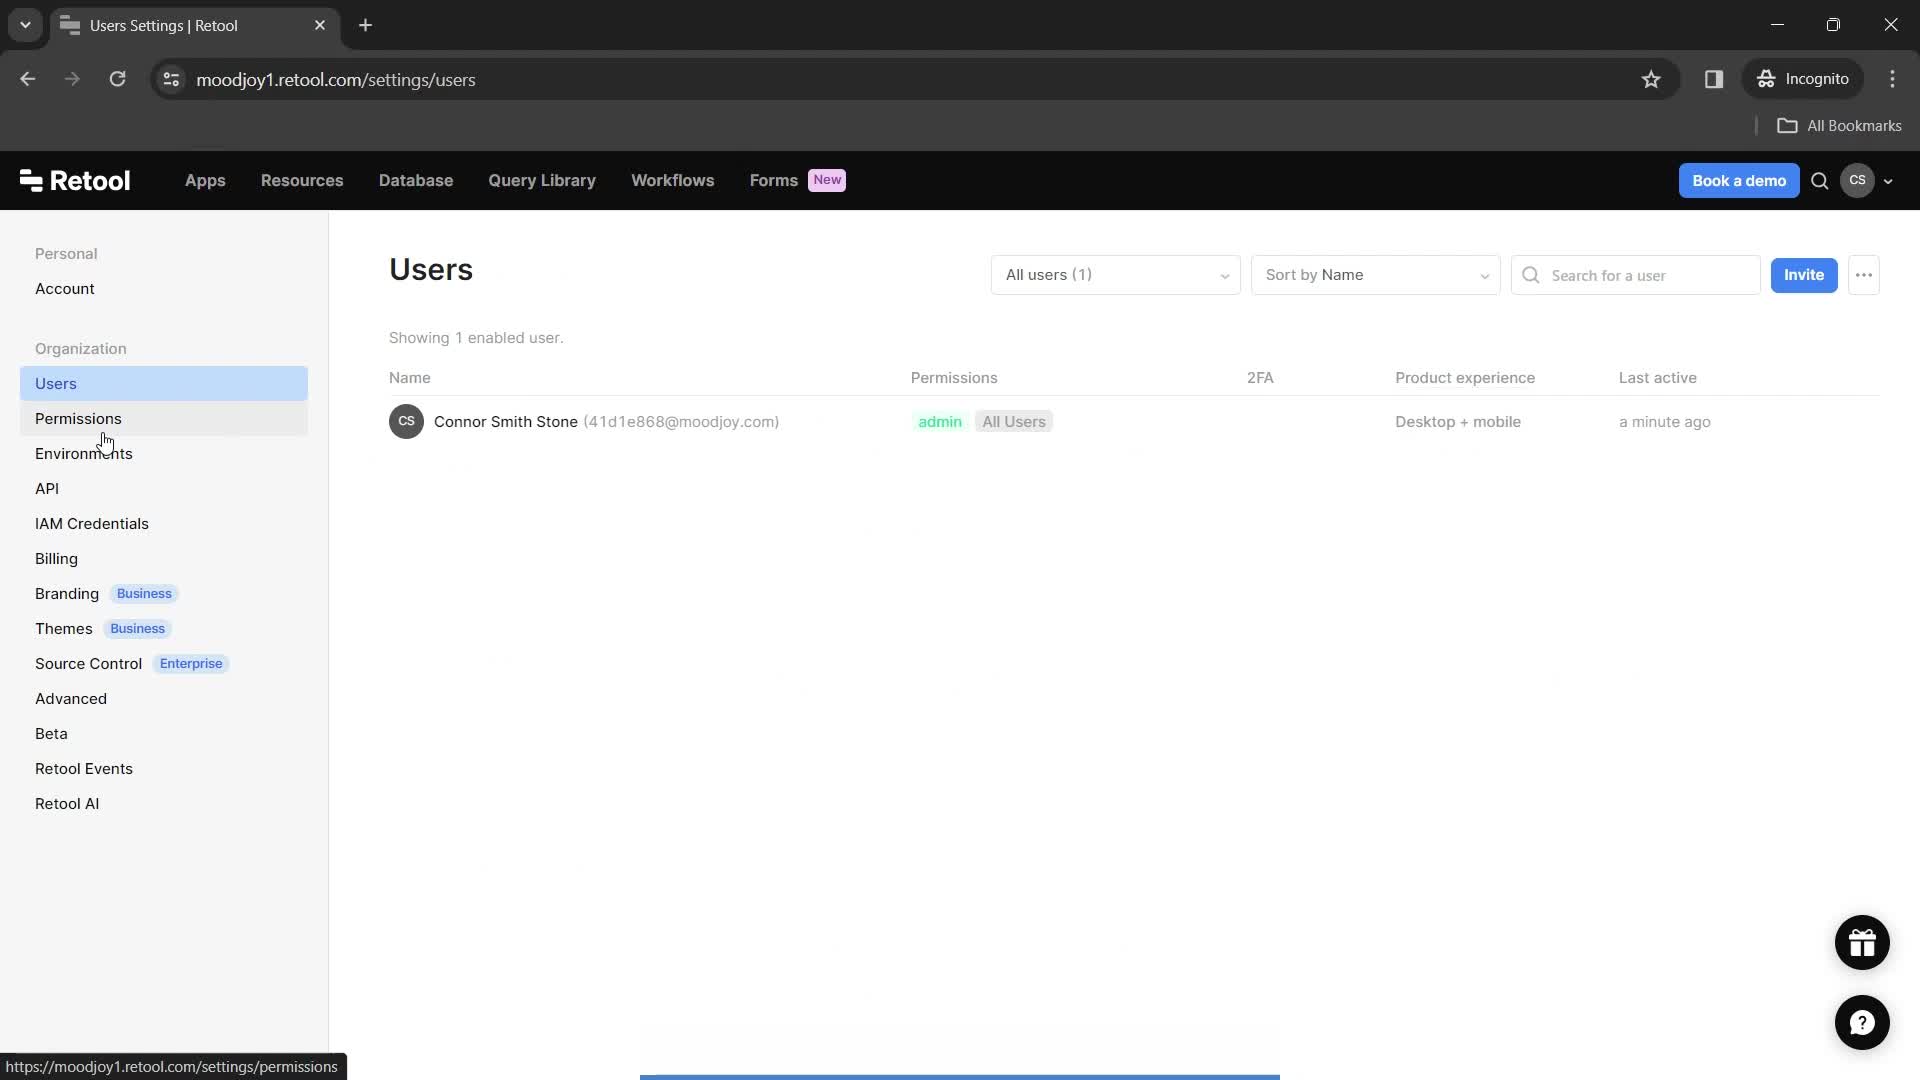Click the Invite button for new user

click(x=1804, y=274)
